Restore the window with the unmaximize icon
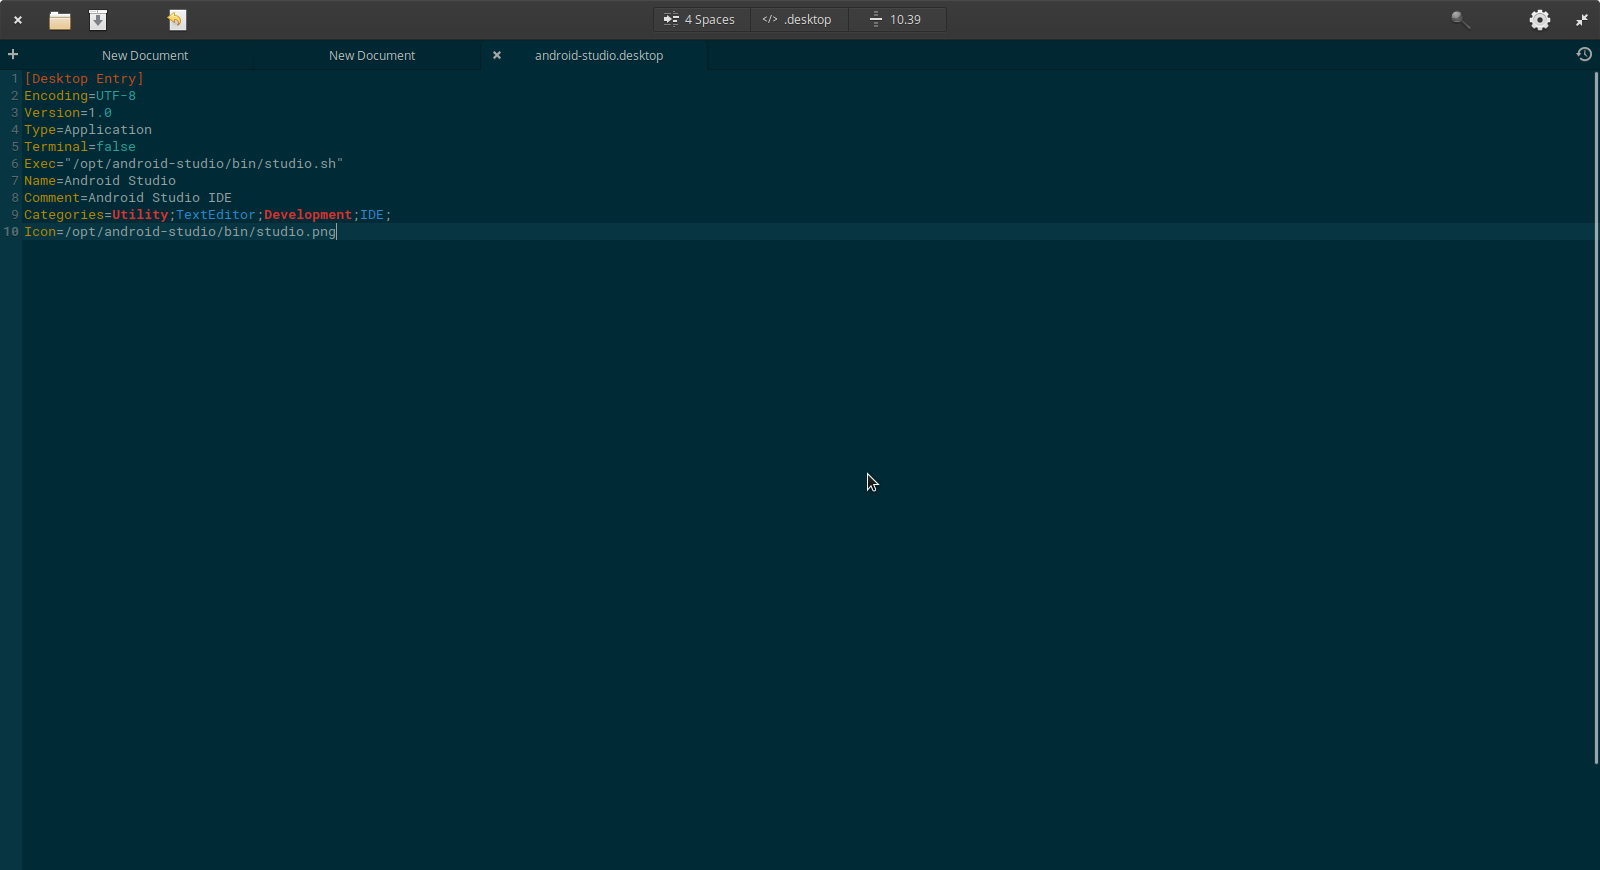Image resolution: width=1600 pixels, height=870 pixels. [1582, 20]
